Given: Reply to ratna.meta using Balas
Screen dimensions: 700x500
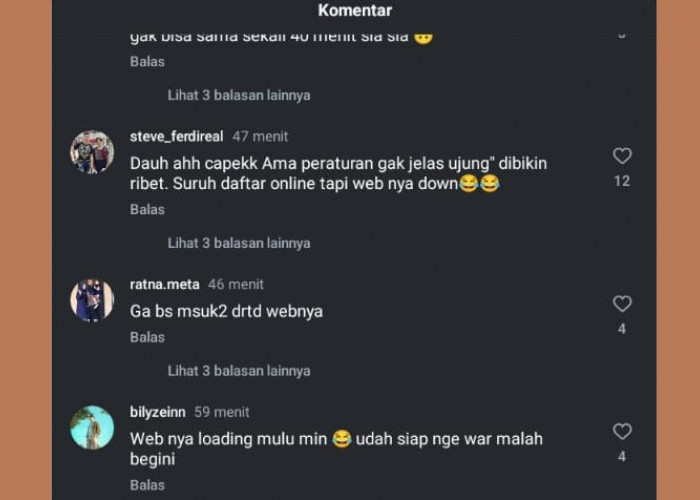Looking at the screenshot, I should pos(147,337).
